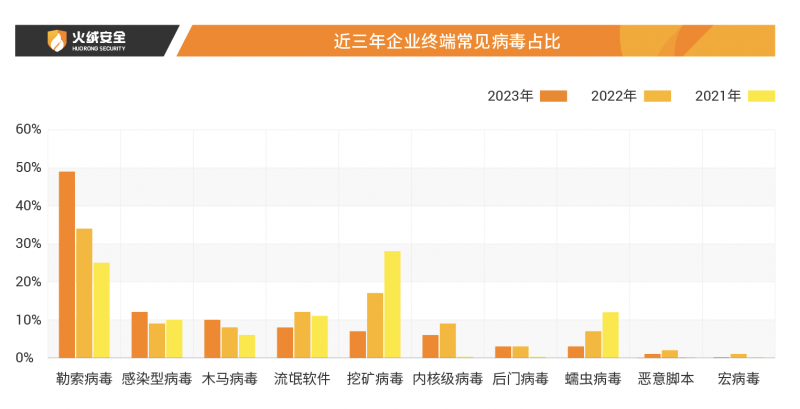Click the 2023 bar for 感染型病毒
Viewport: 800px width, 409px height.
139,335
